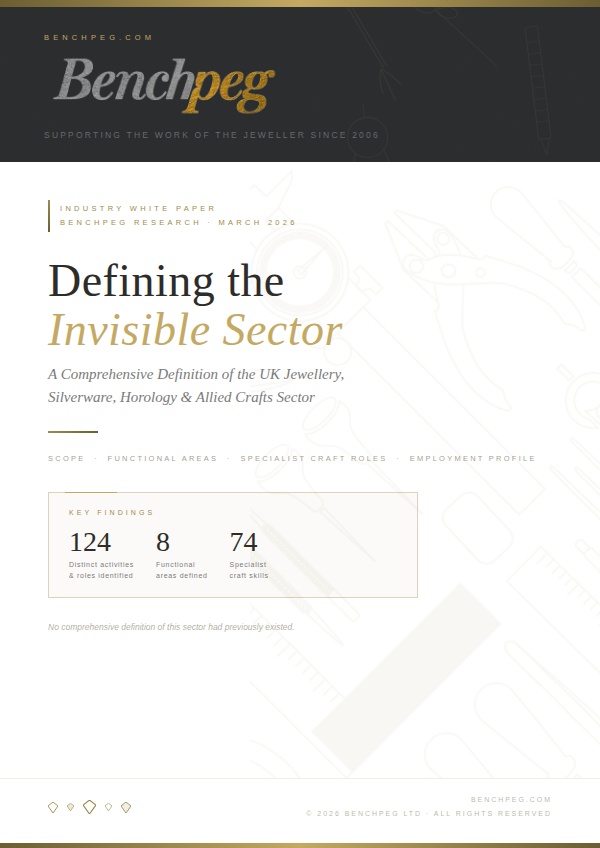The height and width of the screenshot is (848, 600).
Task: Click the first gem icon in the footer
Action: click(x=53, y=807)
